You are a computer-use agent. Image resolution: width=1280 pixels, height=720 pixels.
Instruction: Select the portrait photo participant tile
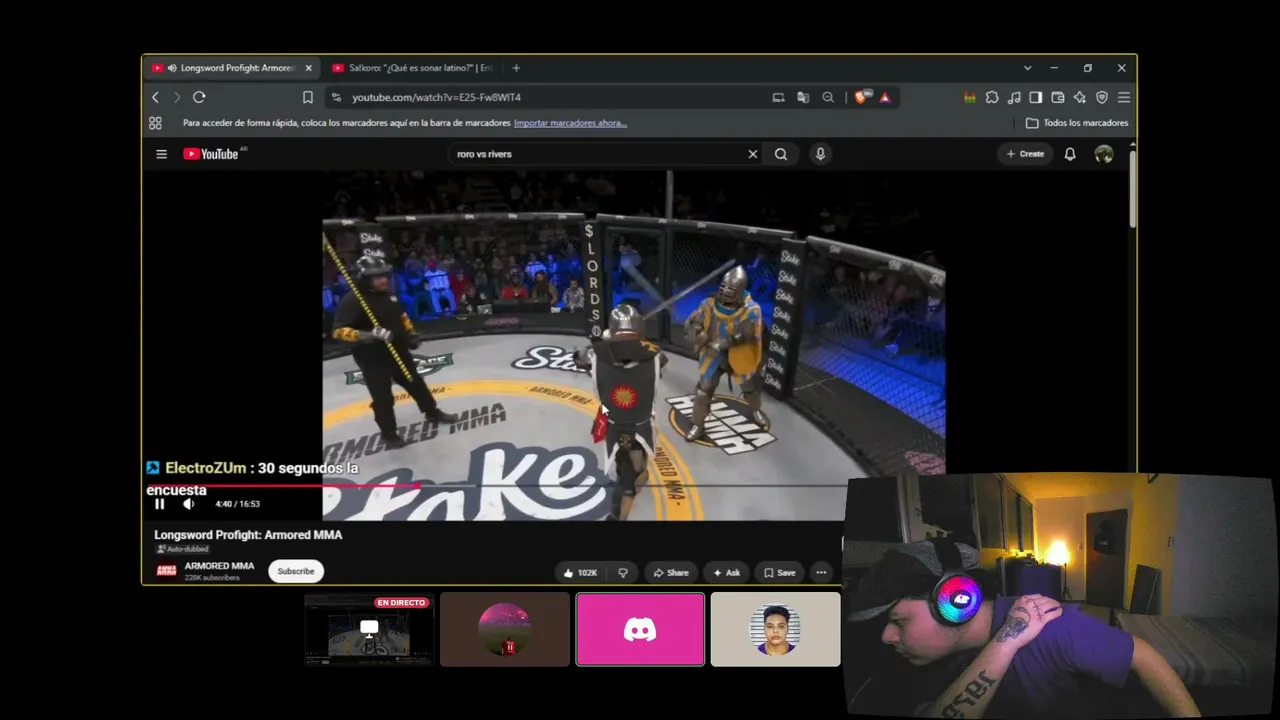[776, 629]
